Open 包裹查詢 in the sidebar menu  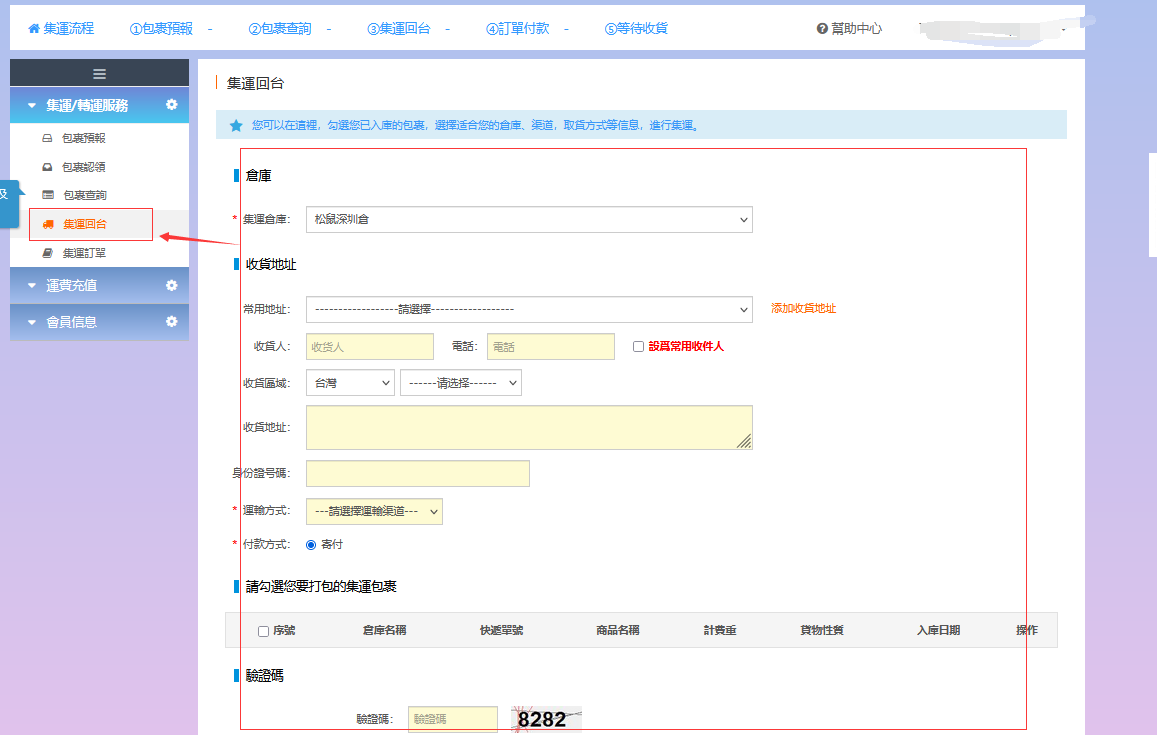(x=84, y=195)
